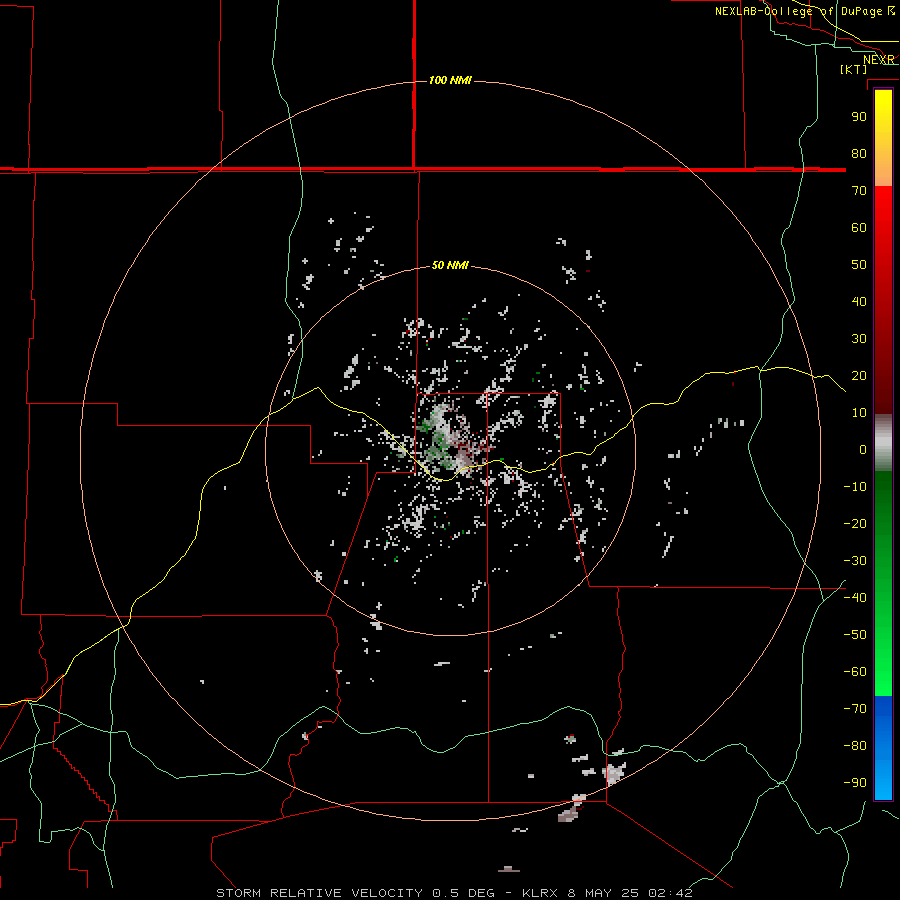Click the 100 NMI range ring label
900x900 pixels.
point(450,80)
